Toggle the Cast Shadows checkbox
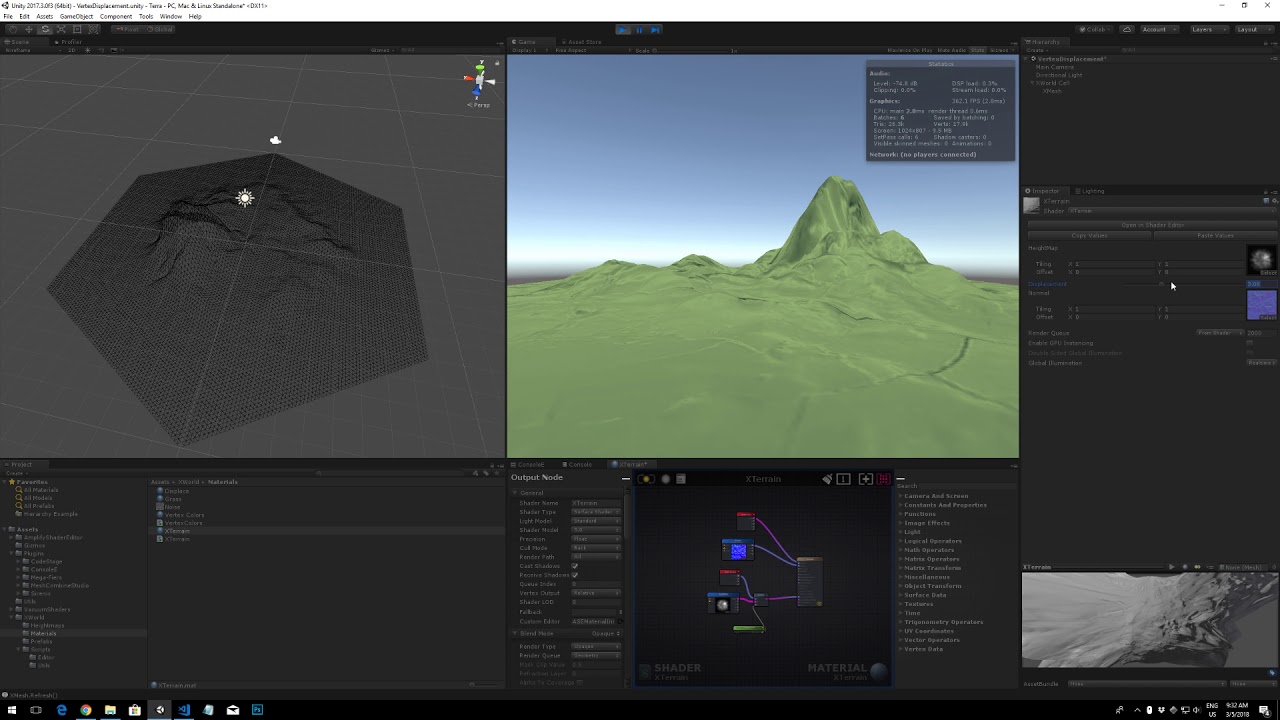Screen dimensions: 1280x720 pos(575,566)
